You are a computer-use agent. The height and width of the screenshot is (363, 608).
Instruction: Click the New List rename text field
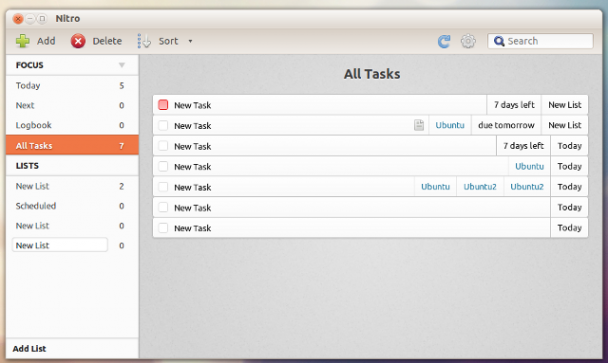pos(60,245)
